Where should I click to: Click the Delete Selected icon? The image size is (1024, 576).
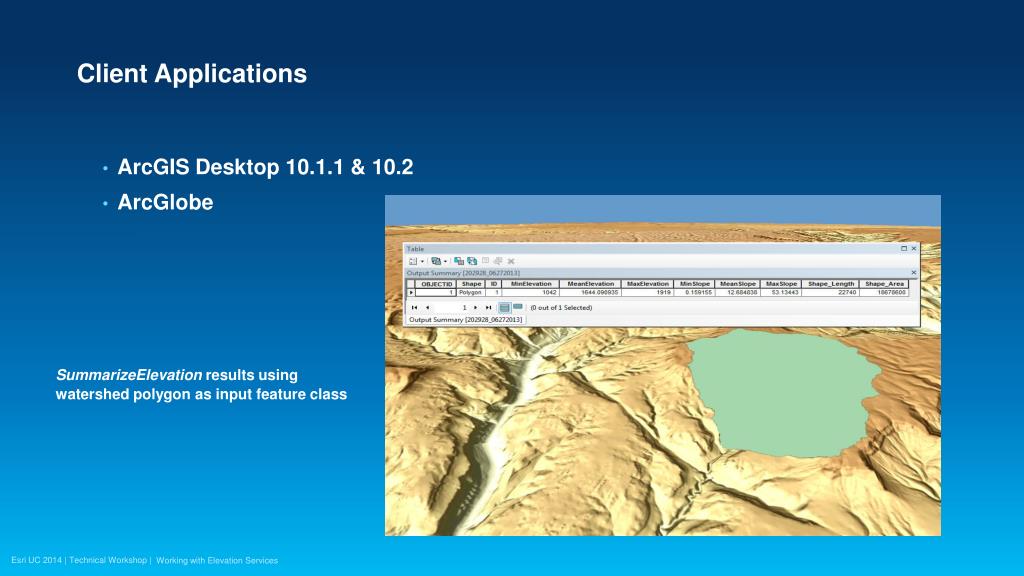(x=511, y=261)
